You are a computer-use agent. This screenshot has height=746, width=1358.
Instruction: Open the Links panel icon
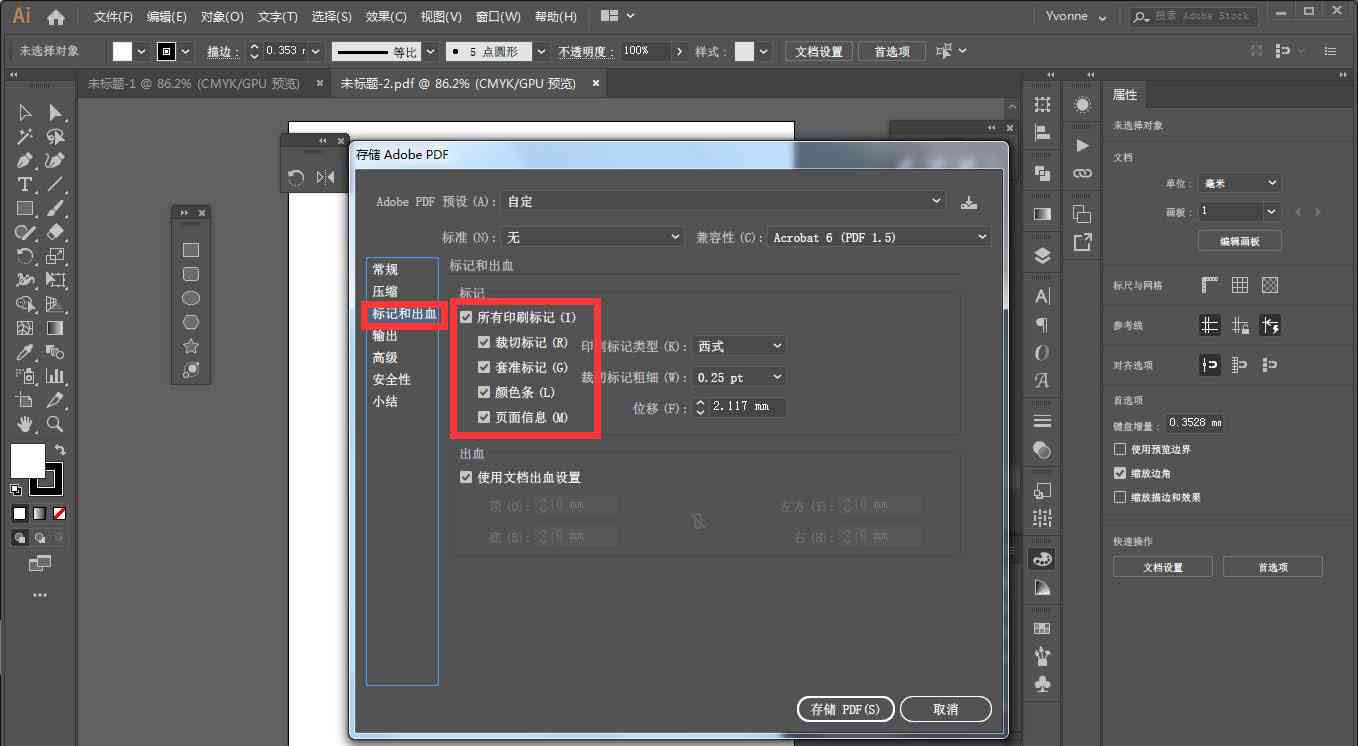pyautogui.click(x=1082, y=173)
